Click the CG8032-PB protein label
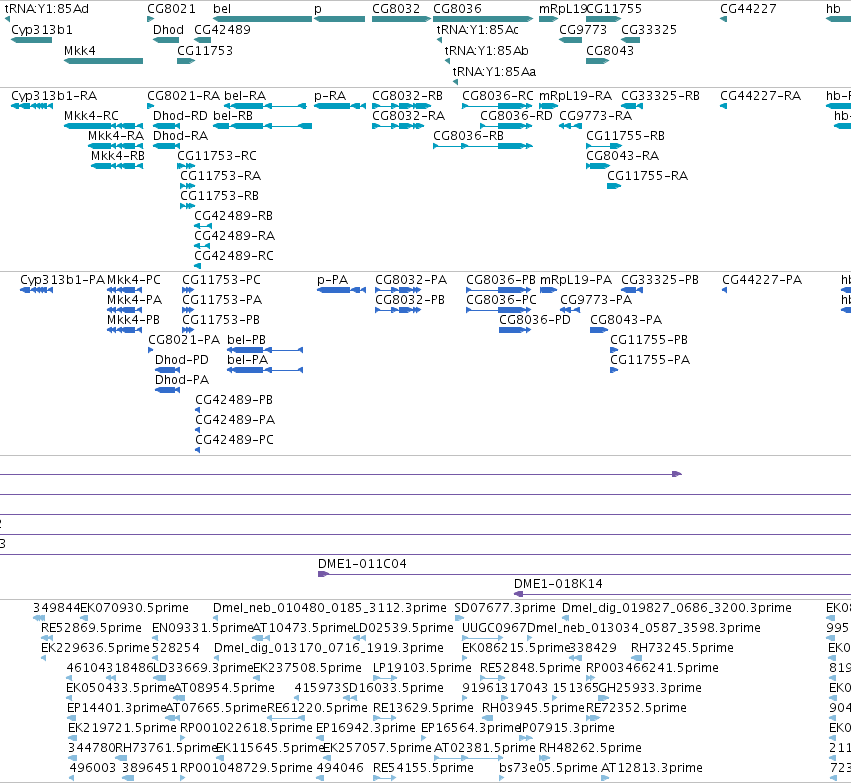Screen dimensions: 851x783 [410, 300]
